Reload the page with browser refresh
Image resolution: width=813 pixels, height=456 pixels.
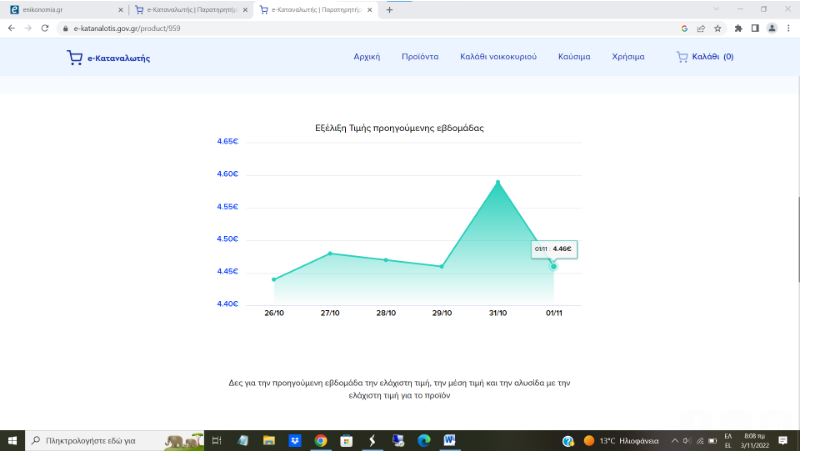(x=45, y=28)
